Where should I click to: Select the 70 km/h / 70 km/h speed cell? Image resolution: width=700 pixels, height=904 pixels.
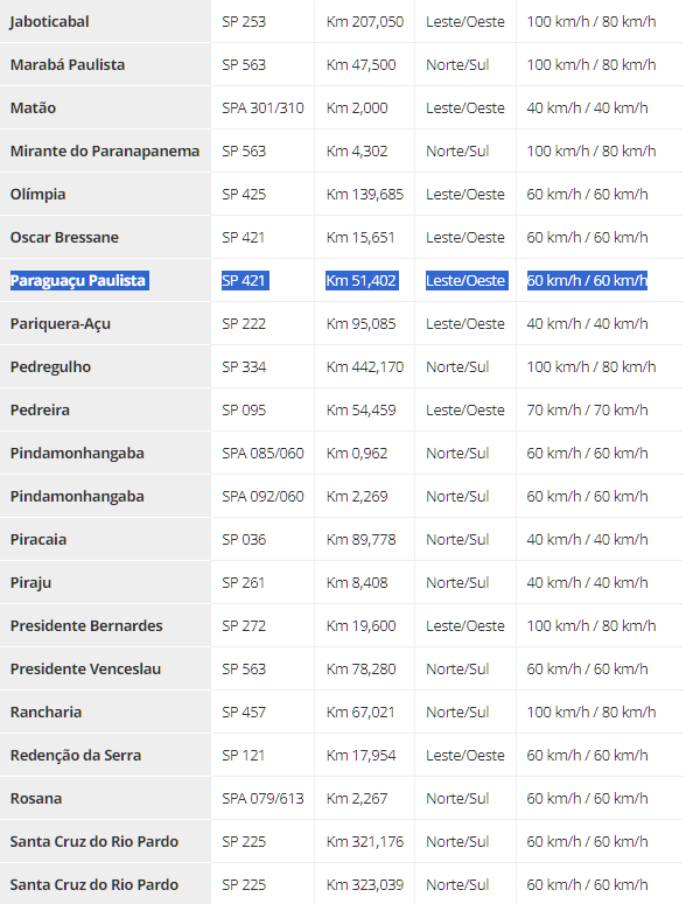(x=587, y=410)
